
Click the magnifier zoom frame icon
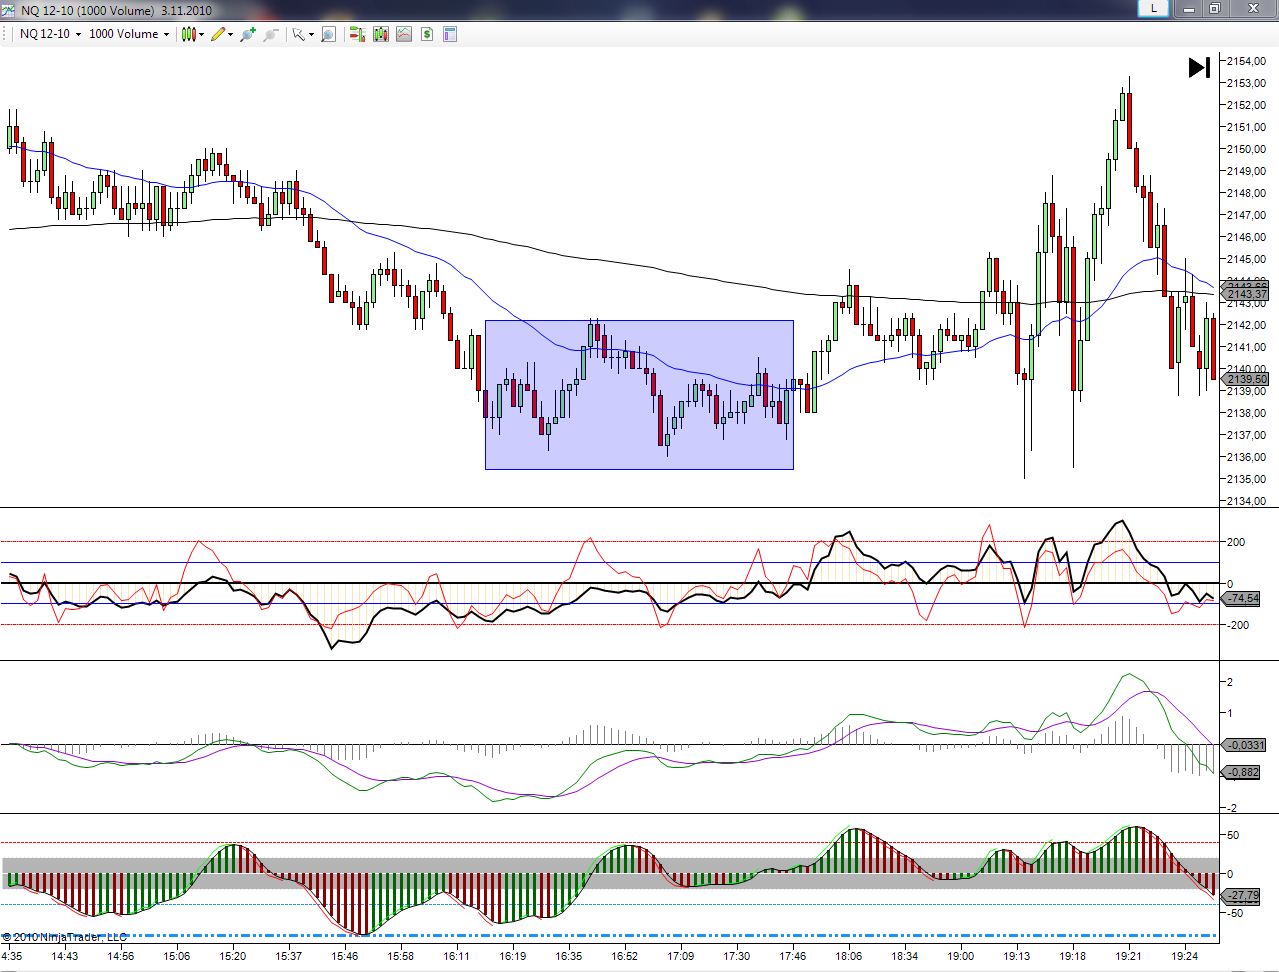[328, 34]
